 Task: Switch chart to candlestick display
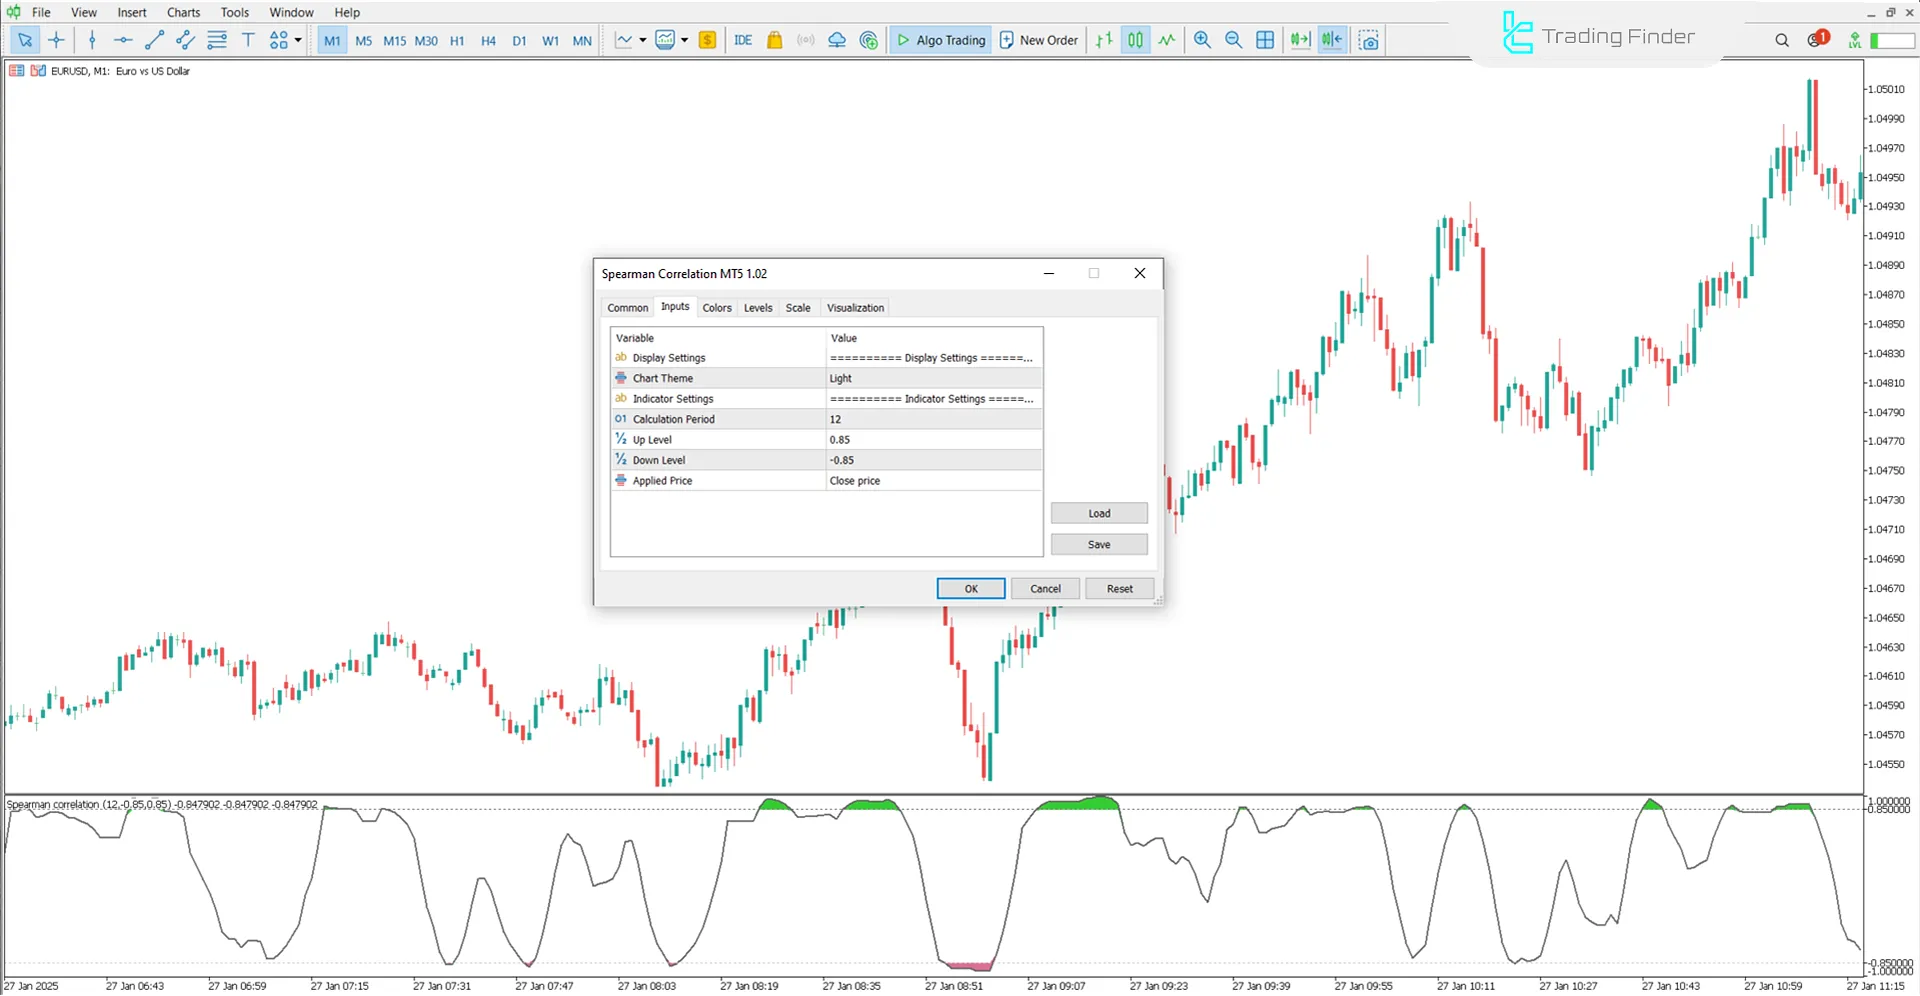1135,40
